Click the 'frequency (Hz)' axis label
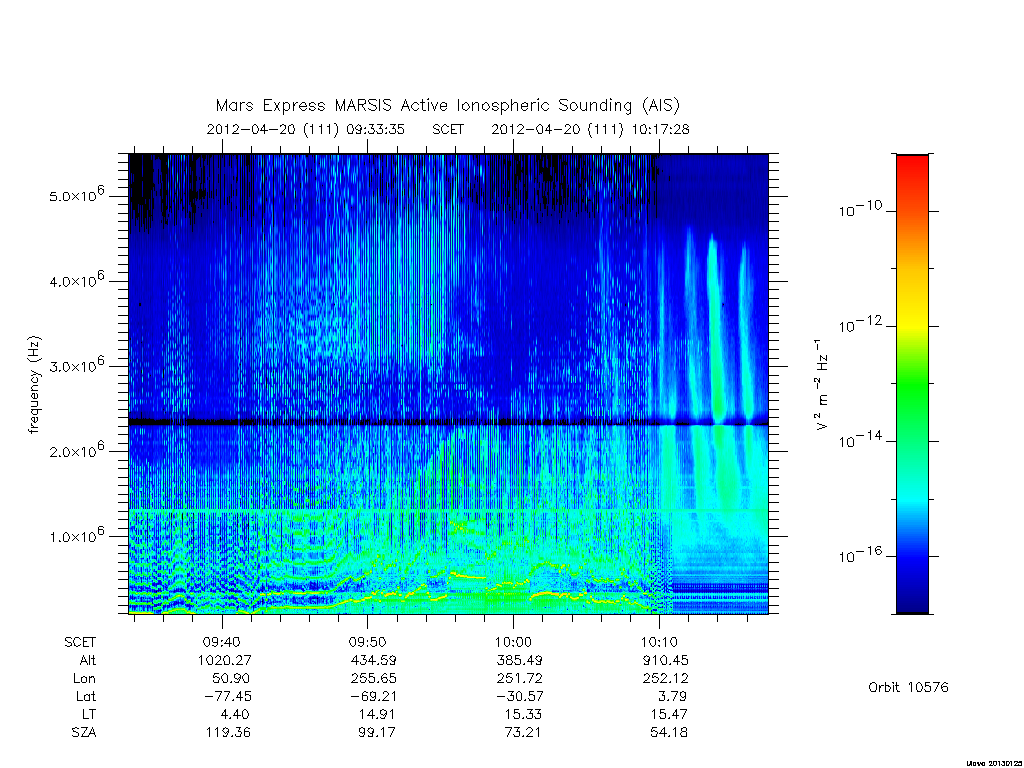This screenshot has height=768, width=1024. (35, 384)
